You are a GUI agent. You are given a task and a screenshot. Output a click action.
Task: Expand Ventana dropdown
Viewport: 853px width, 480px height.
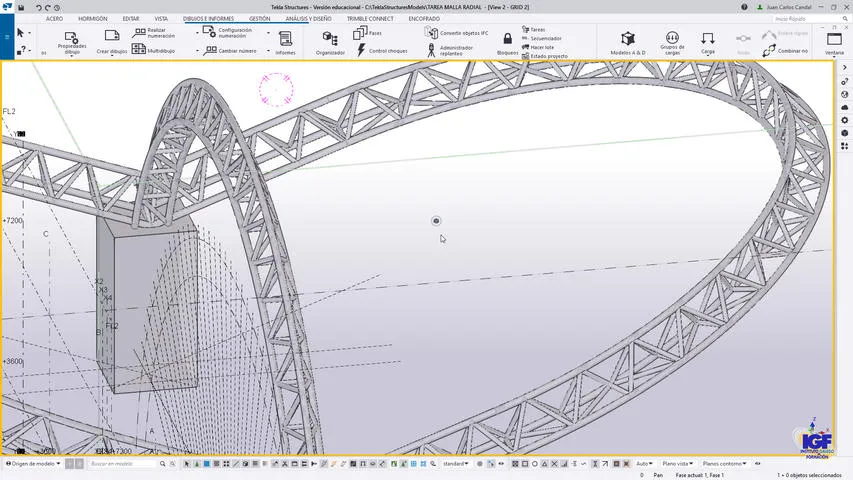coord(834,56)
